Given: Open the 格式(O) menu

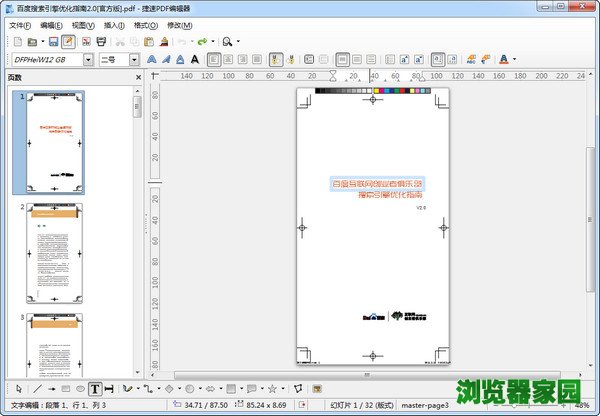Looking at the screenshot, I should point(145,24).
